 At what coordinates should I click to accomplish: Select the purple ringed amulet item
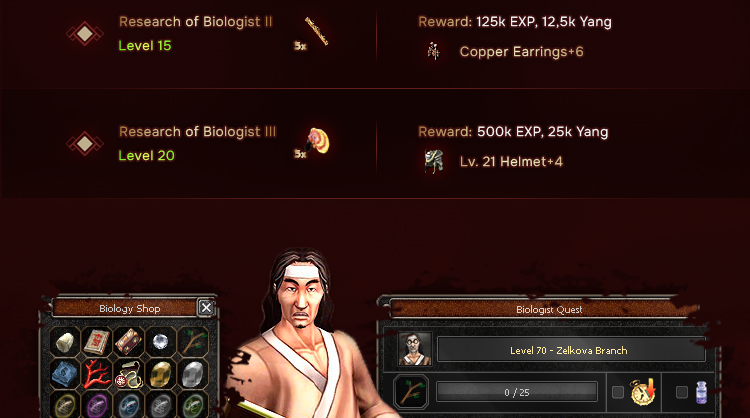97,405
